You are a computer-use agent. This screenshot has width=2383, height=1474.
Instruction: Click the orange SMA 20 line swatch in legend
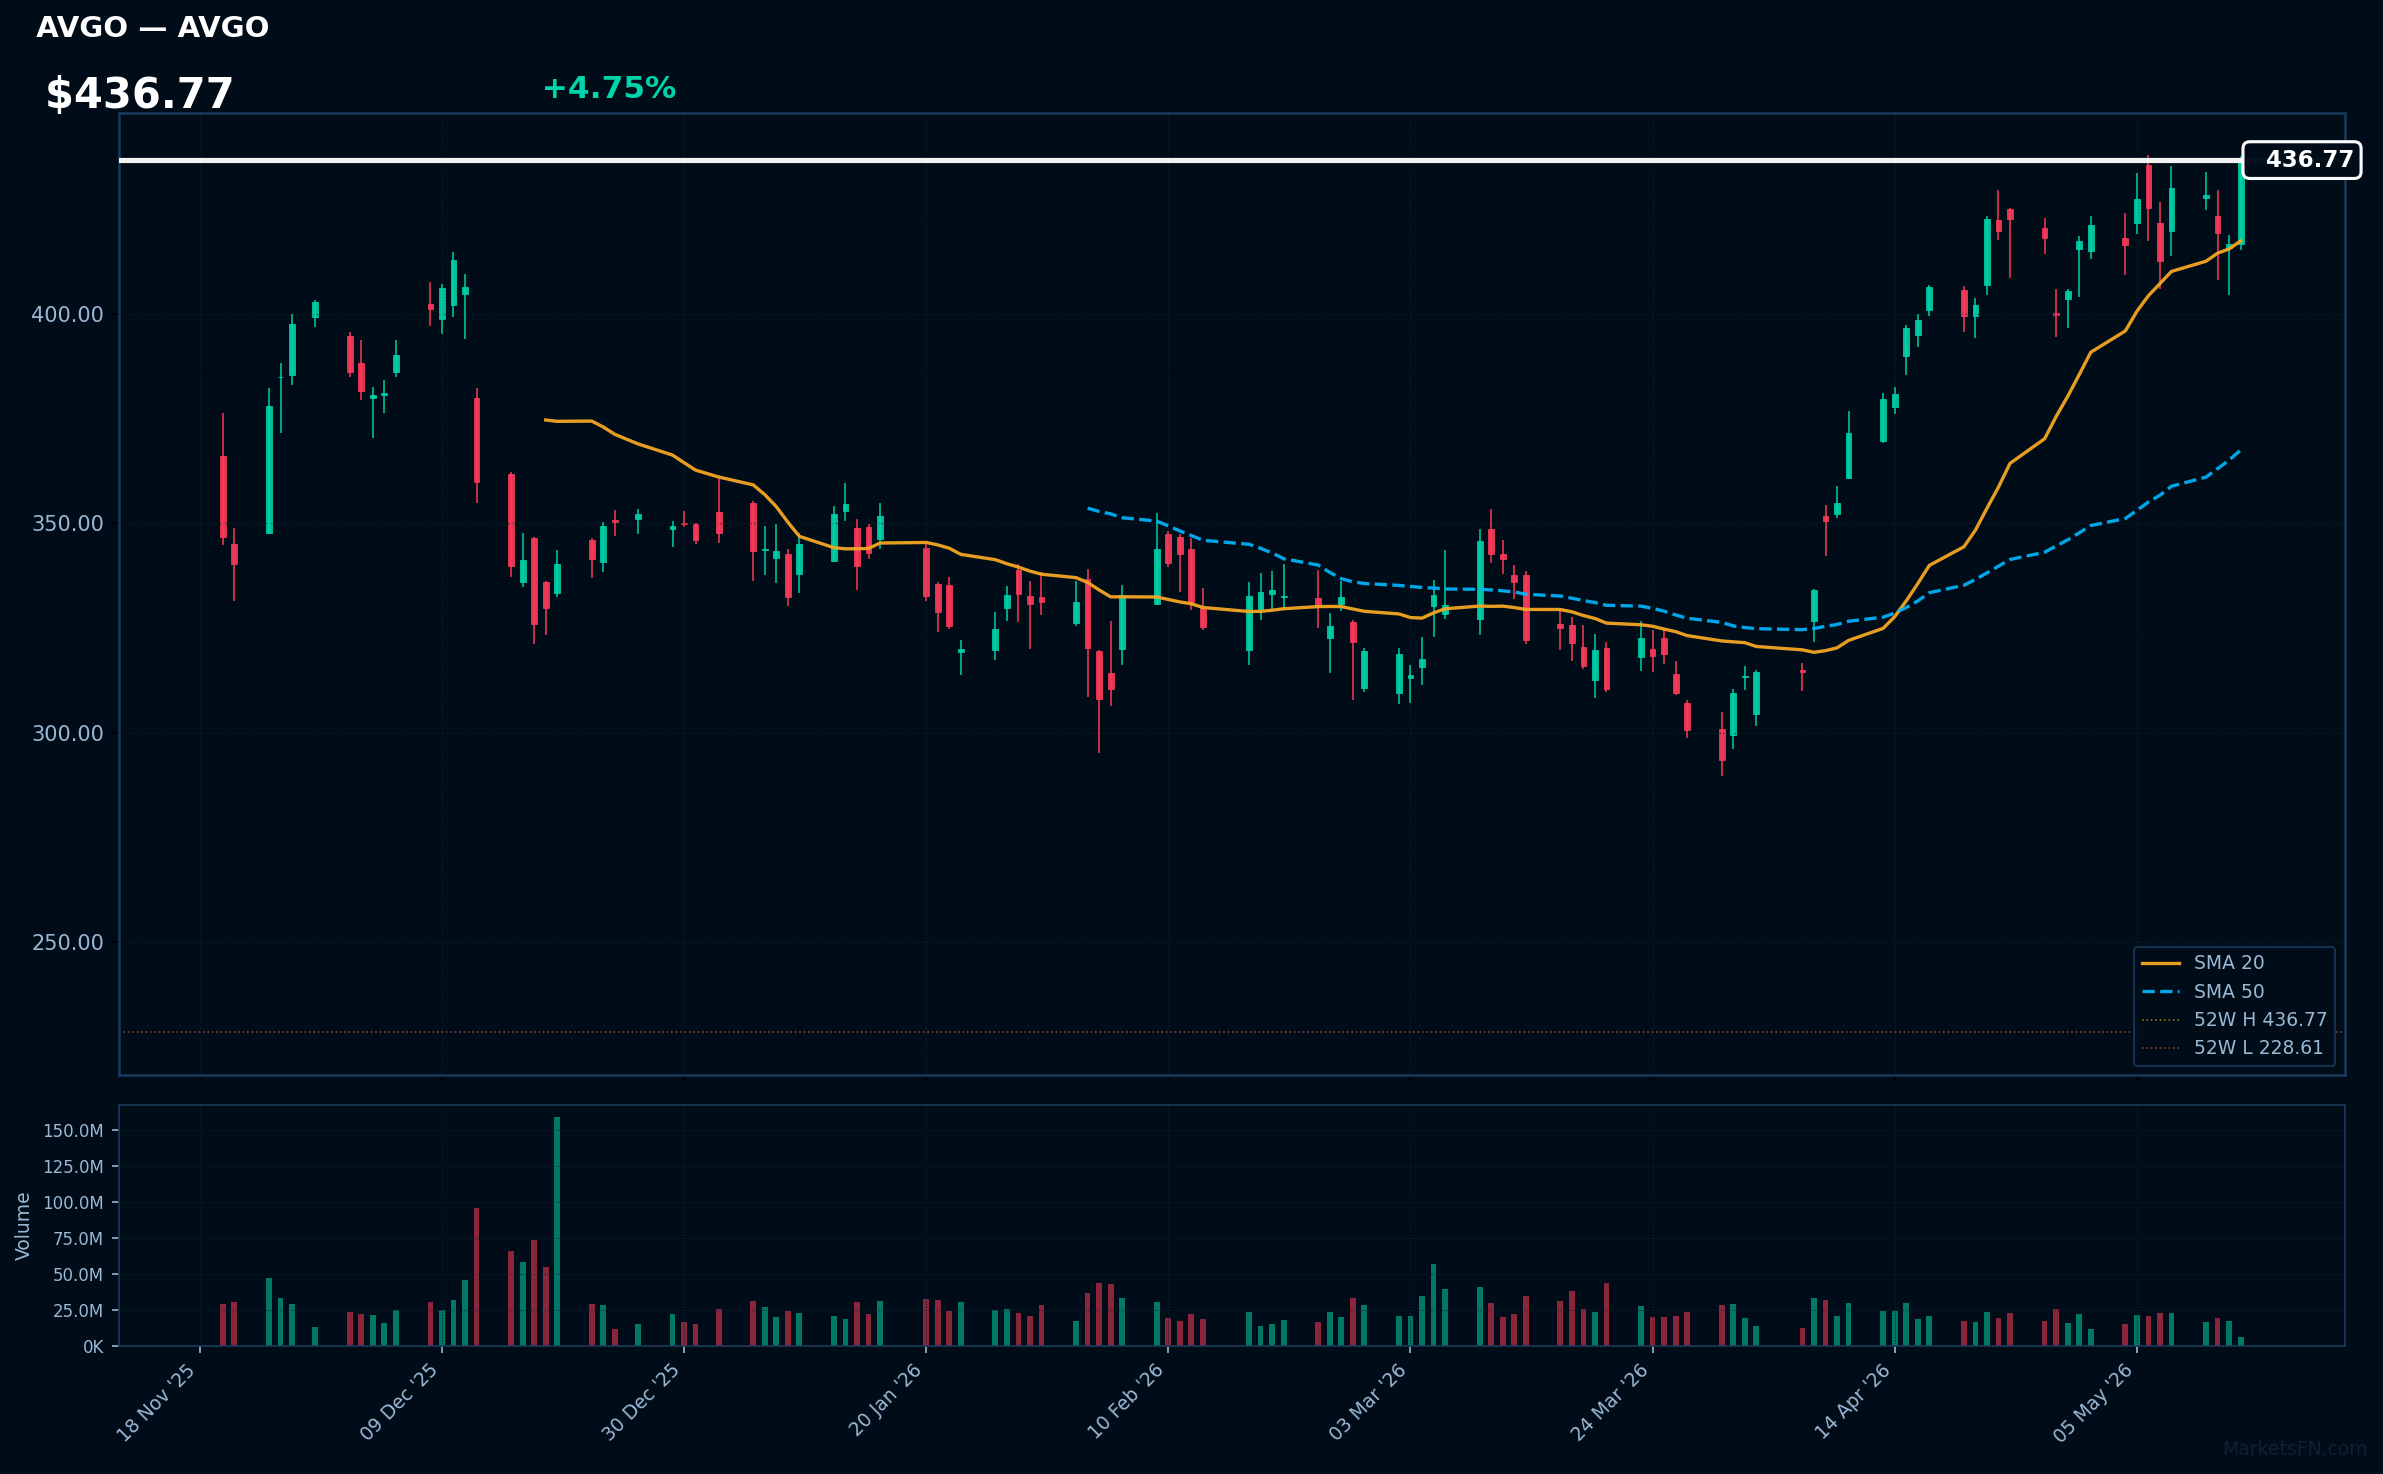[x=2161, y=963]
